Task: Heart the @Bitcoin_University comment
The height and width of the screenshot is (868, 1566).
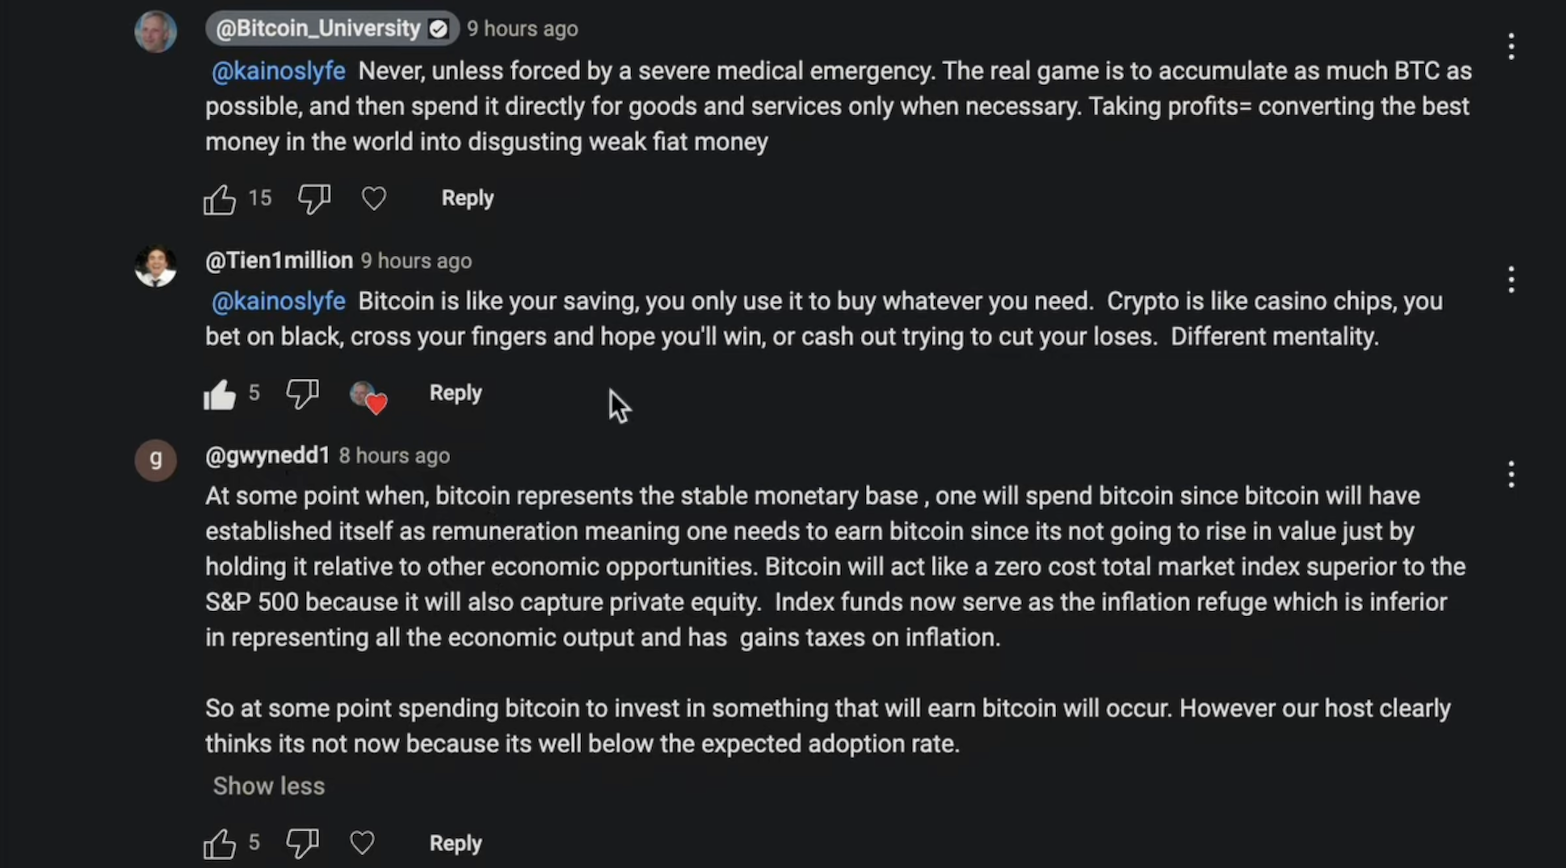Action: click(374, 199)
